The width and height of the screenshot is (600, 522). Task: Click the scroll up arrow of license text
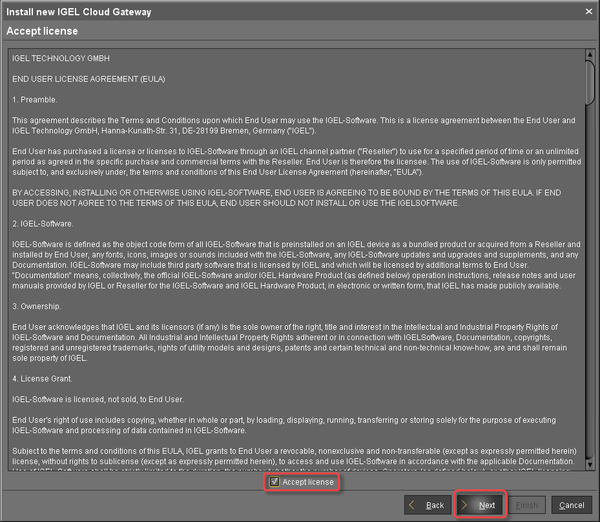point(590,52)
